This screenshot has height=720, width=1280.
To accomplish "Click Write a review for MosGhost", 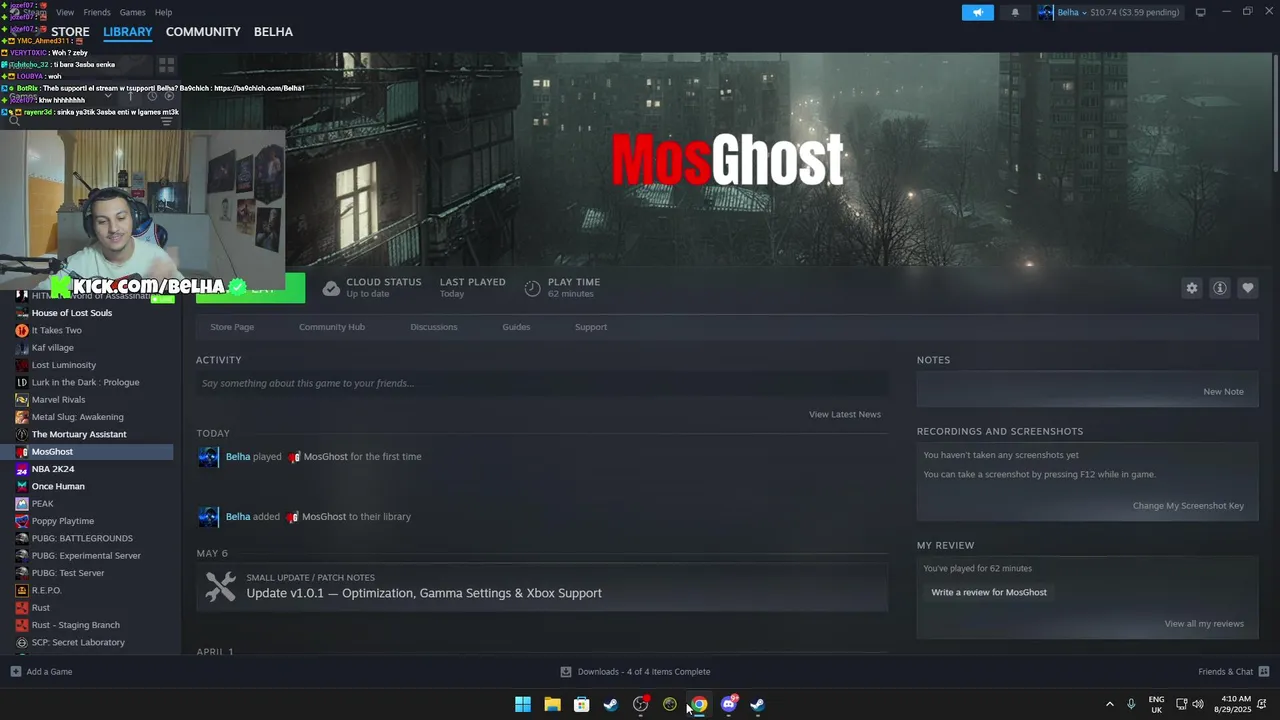I will tap(989, 592).
